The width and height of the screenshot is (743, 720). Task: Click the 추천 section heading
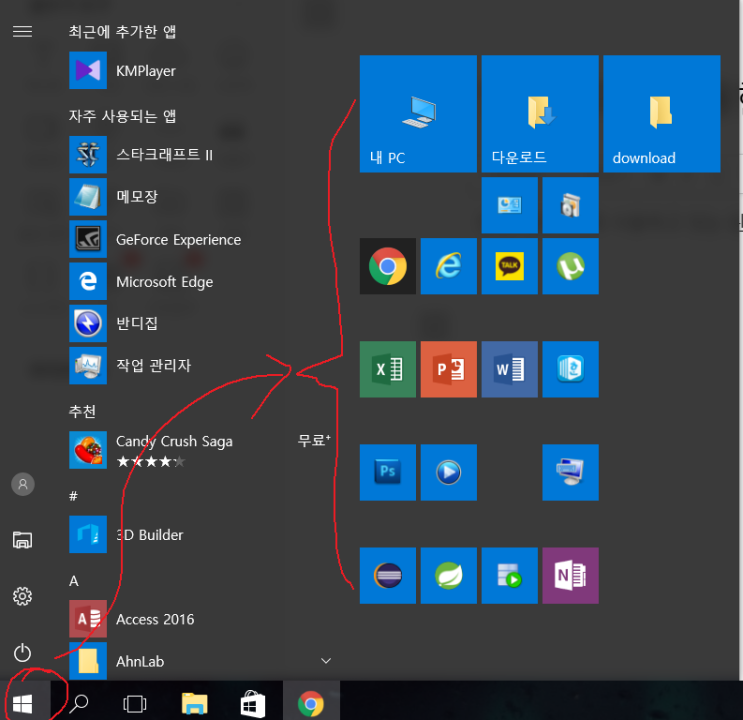82,411
